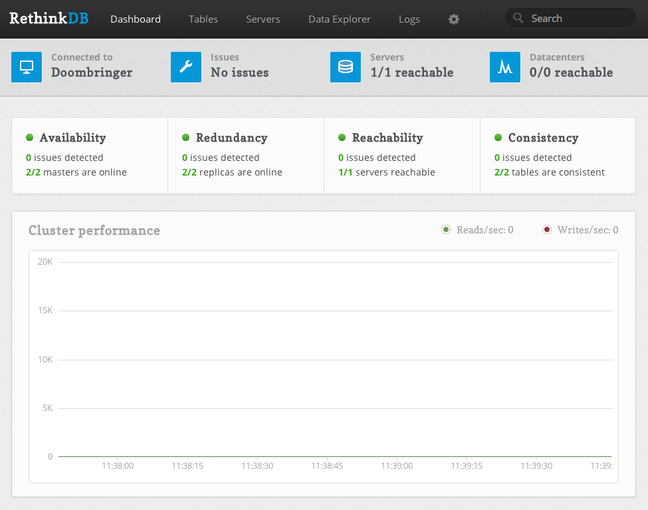Click the 11:38:30 time label
Viewport: 648px width, 510px height.
[257, 466]
